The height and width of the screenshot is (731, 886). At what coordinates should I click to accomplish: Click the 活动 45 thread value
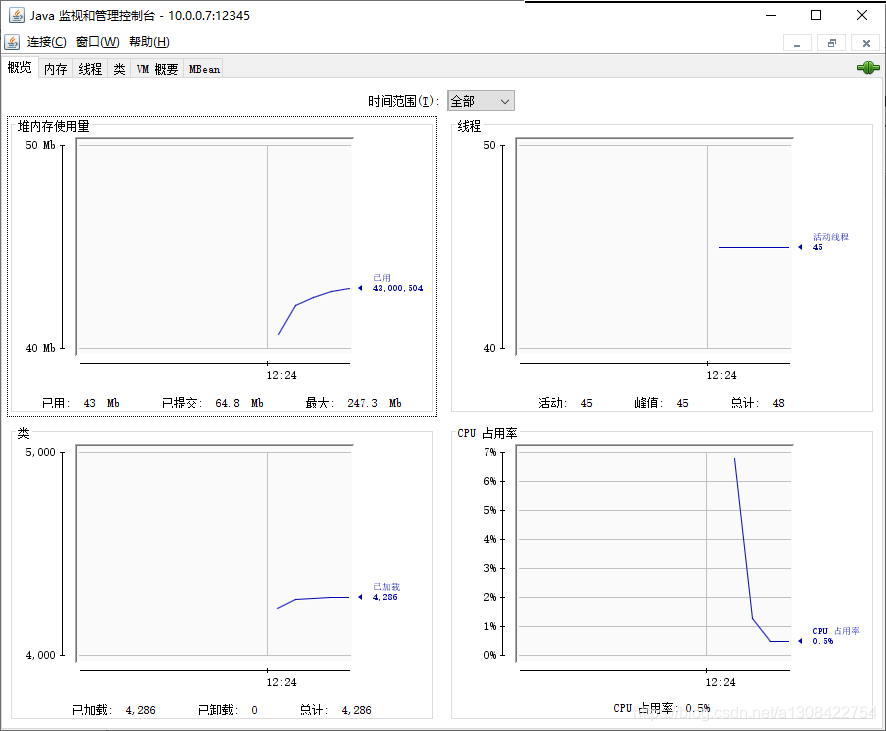[565, 403]
